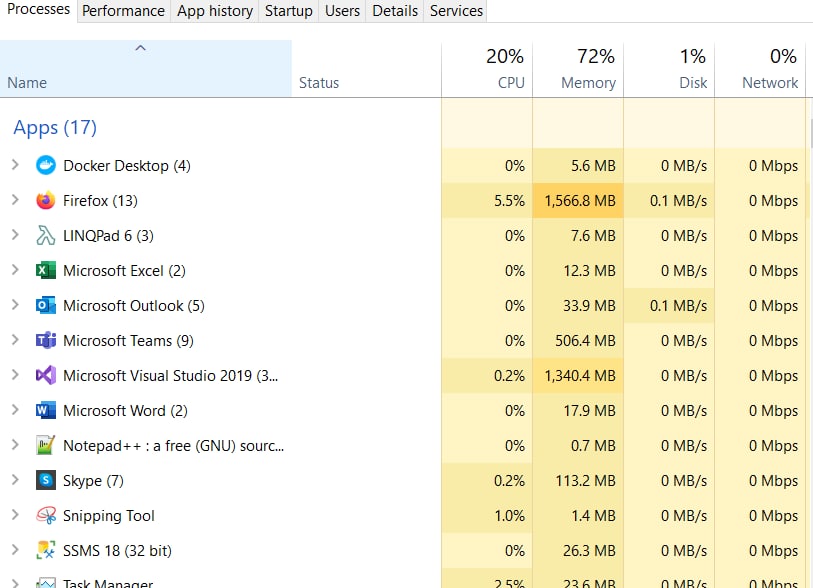
Task: Click Firefox memory value 1,566.8 MB
Action: pos(580,201)
